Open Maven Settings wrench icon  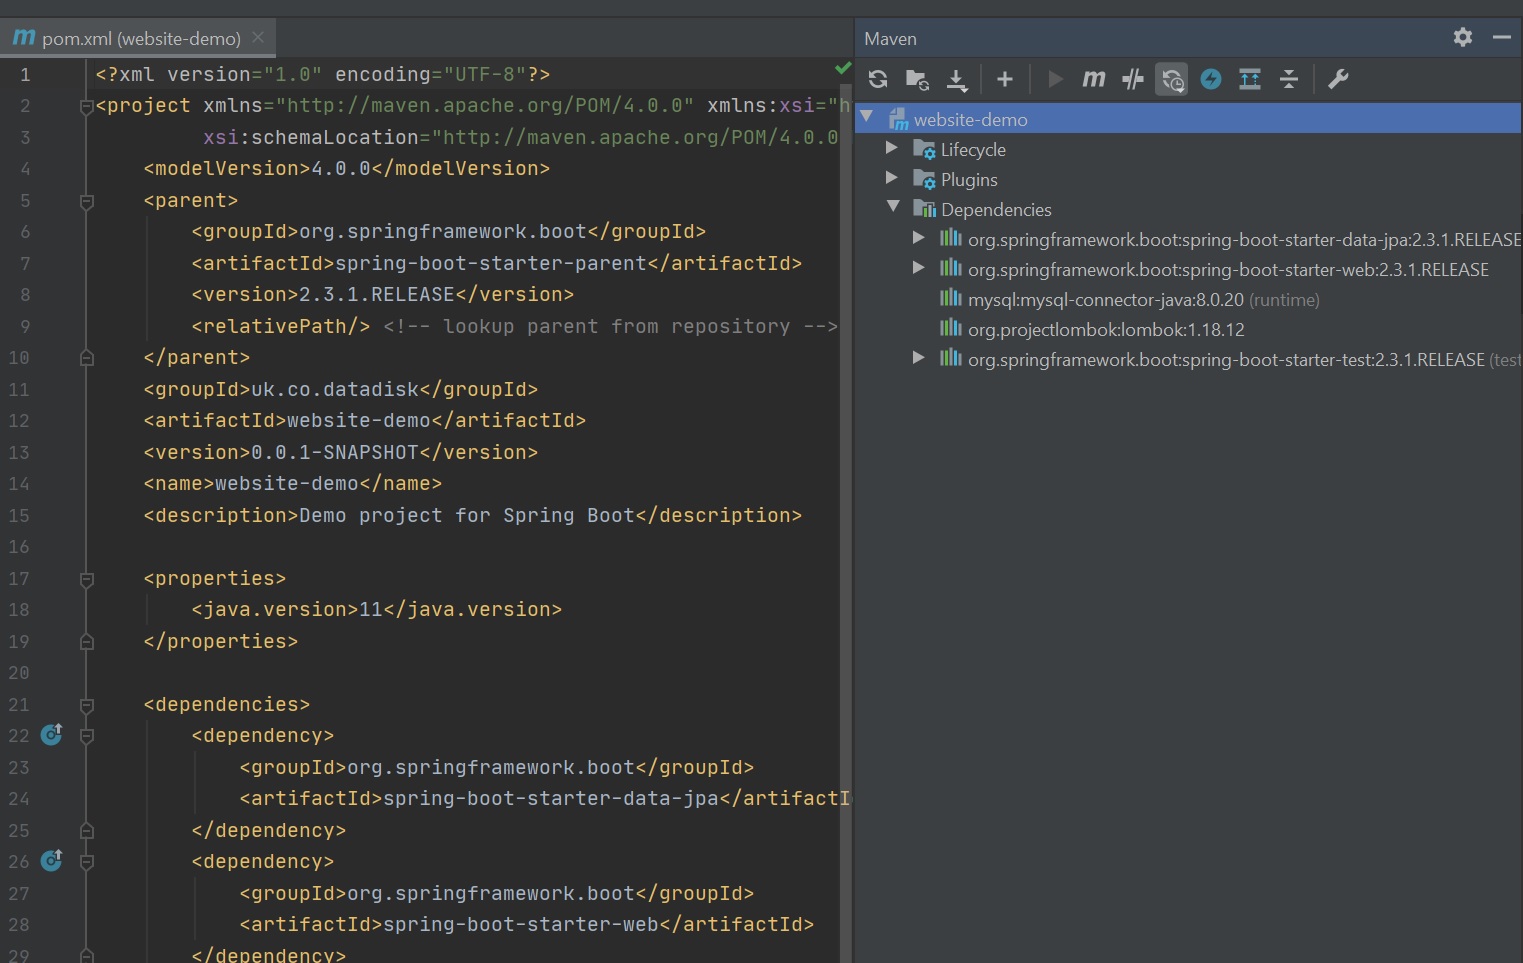click(1338, 79)
